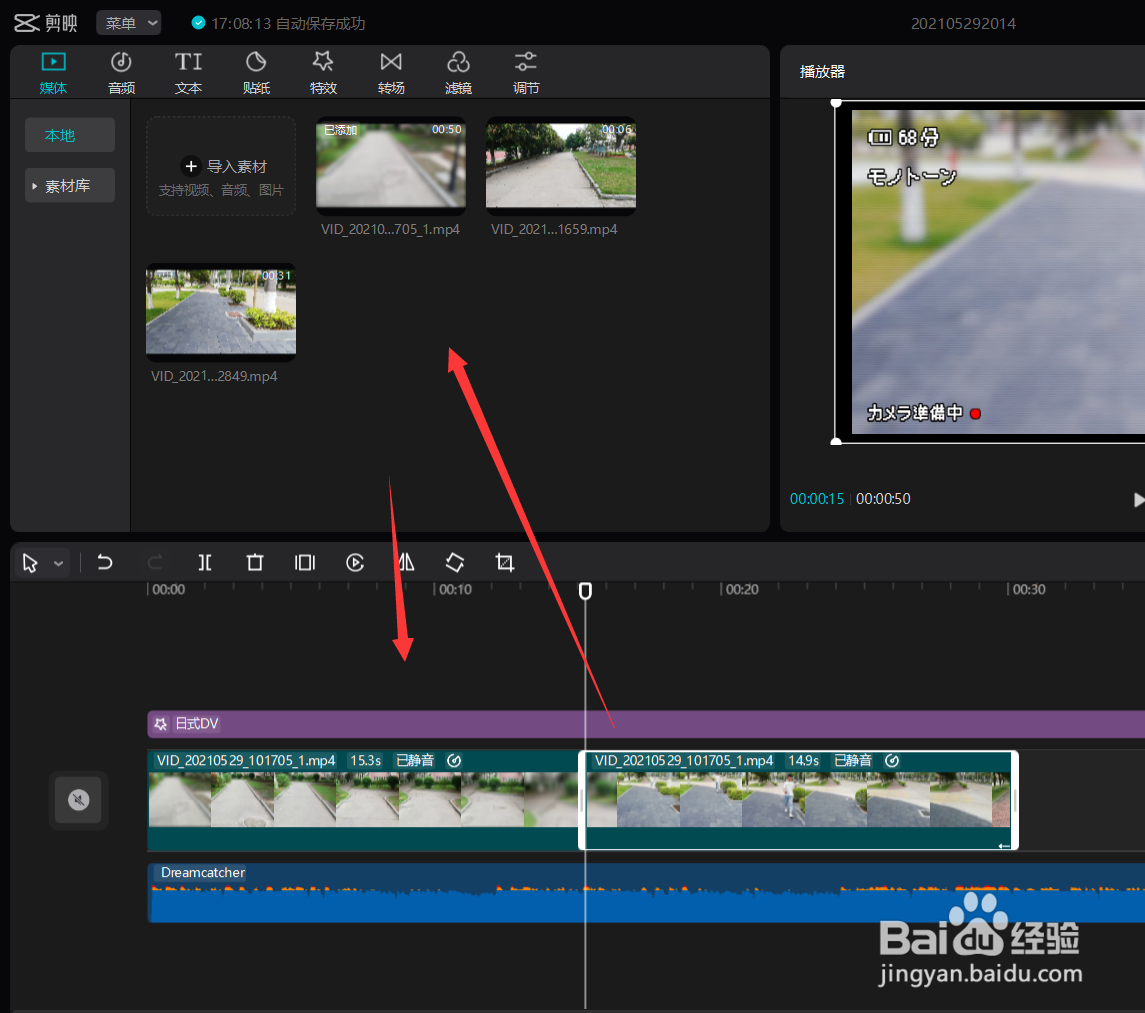Open the 转场 transitions tab
This screenshot has height=1013, width=1145.
coord(391,73)
